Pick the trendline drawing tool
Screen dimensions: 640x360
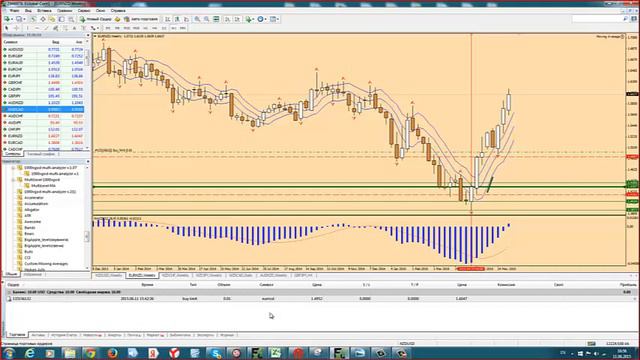pos(46,28)
